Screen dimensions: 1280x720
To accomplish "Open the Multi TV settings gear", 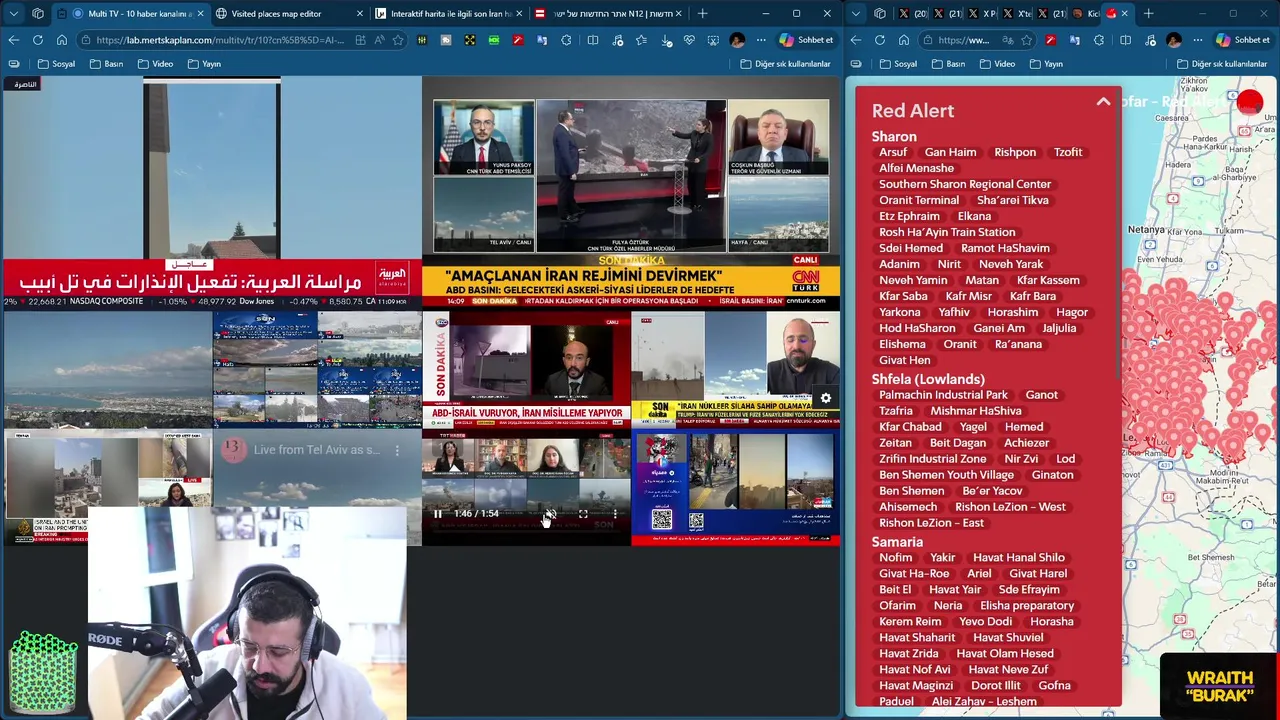I will coord(826,398).
